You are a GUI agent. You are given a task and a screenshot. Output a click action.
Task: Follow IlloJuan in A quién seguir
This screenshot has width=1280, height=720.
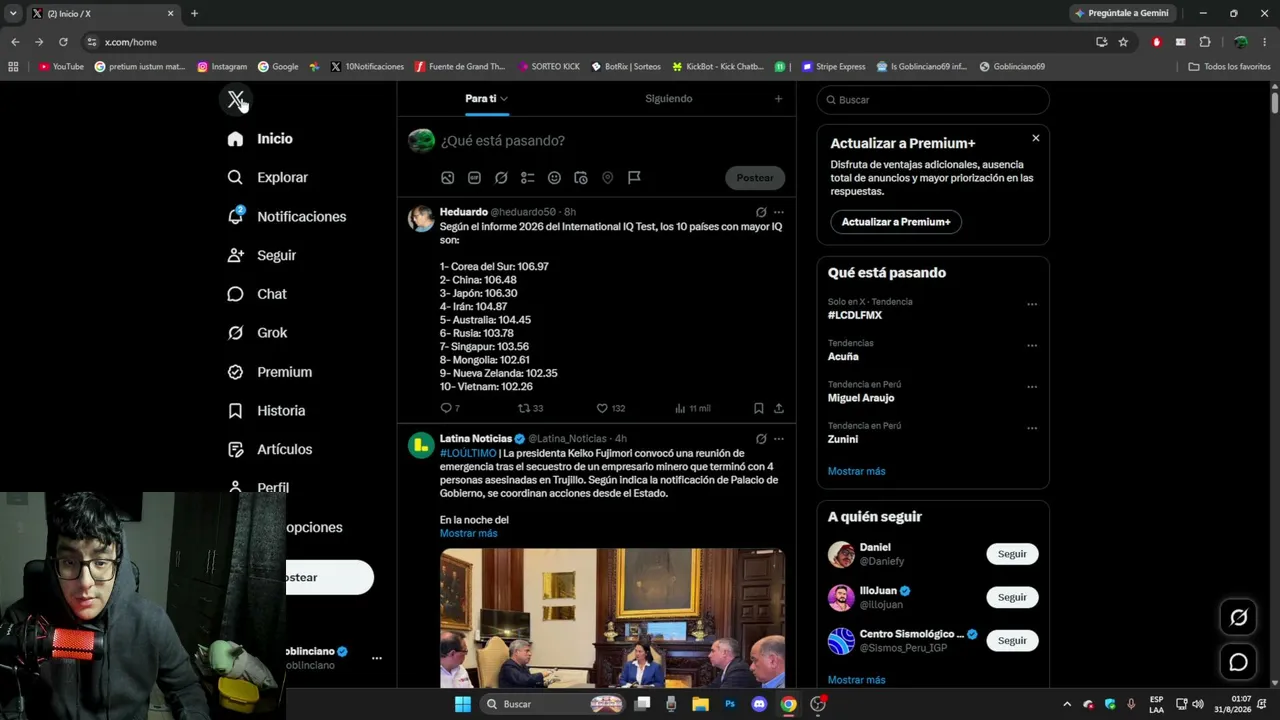tap(1012, 597)
